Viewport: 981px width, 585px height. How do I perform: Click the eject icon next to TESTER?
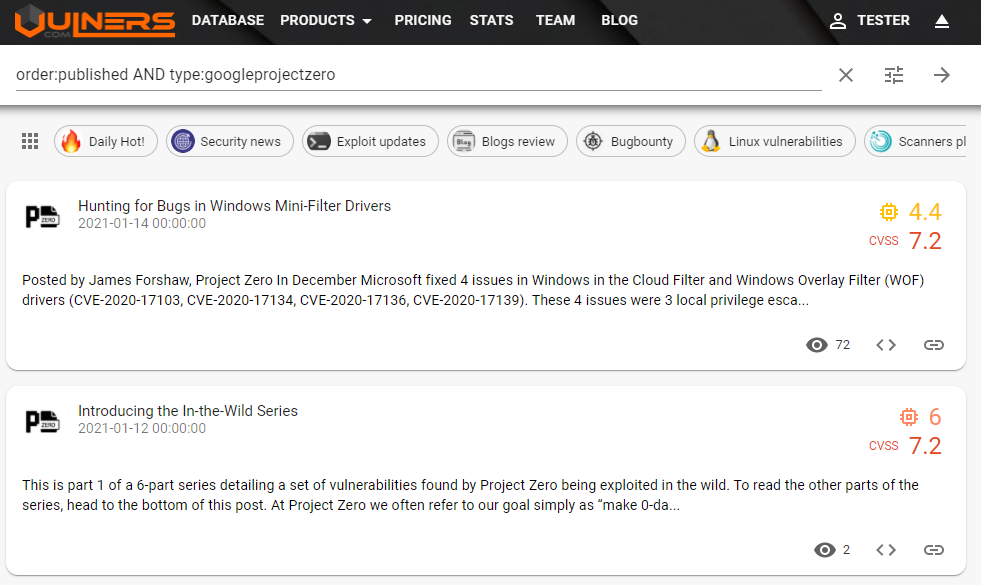point(941,21)
